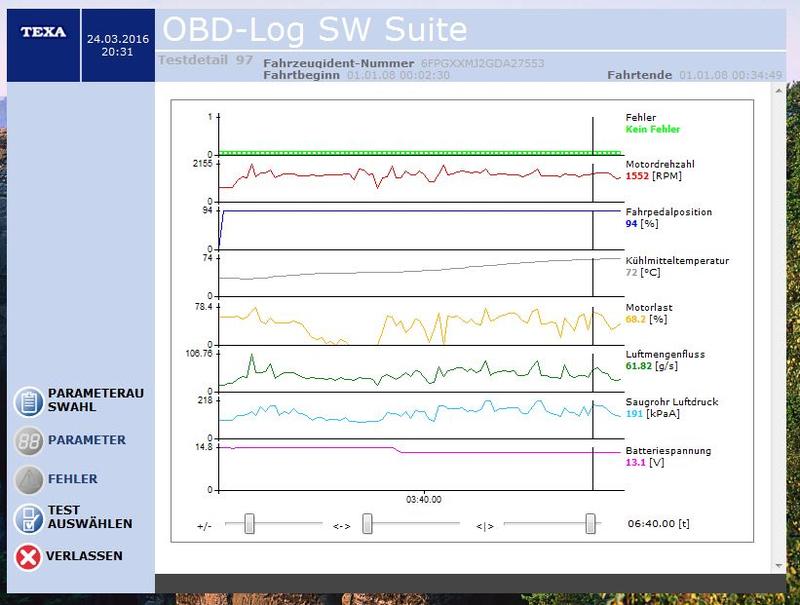The width and height of the screenshot is (800, 605).
Task: Click the Motorlast label
Action: pos(649,307)
